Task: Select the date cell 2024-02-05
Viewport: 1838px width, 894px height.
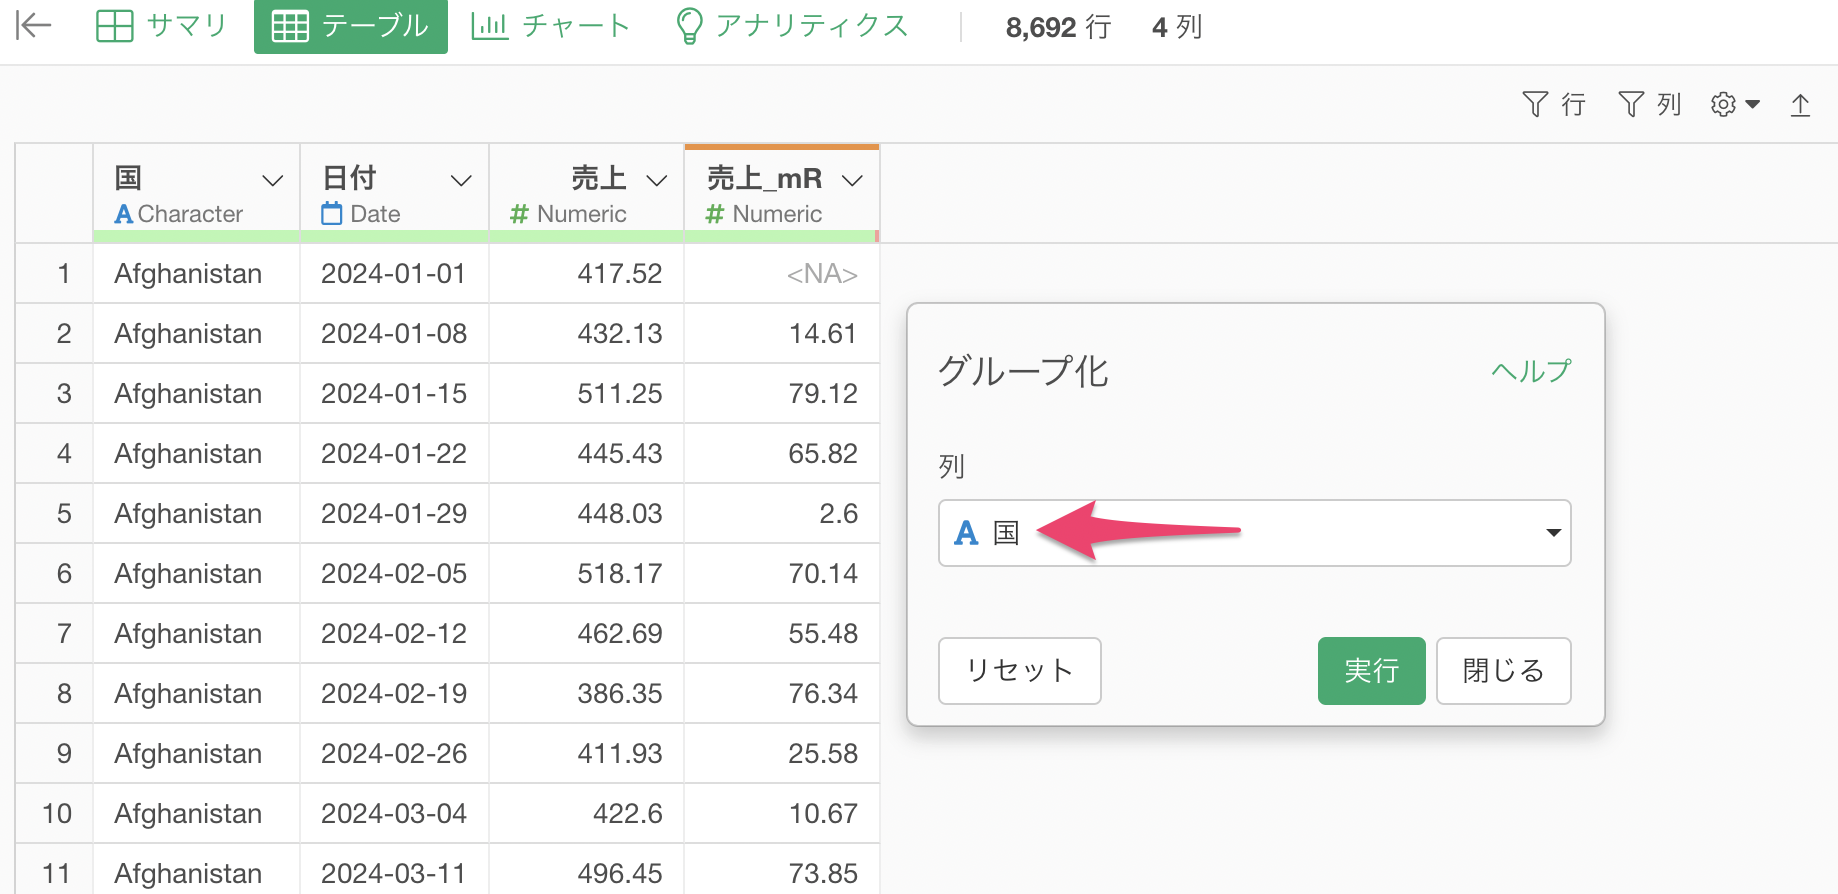Action: [x=394, y=573]
